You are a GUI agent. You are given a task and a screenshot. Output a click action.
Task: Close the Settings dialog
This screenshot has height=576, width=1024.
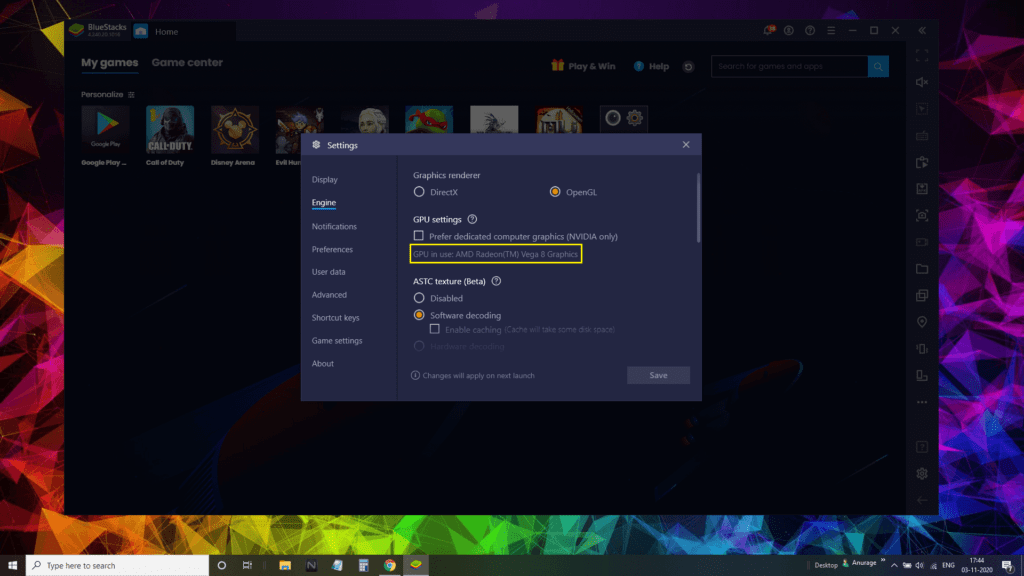click(686, 145)
